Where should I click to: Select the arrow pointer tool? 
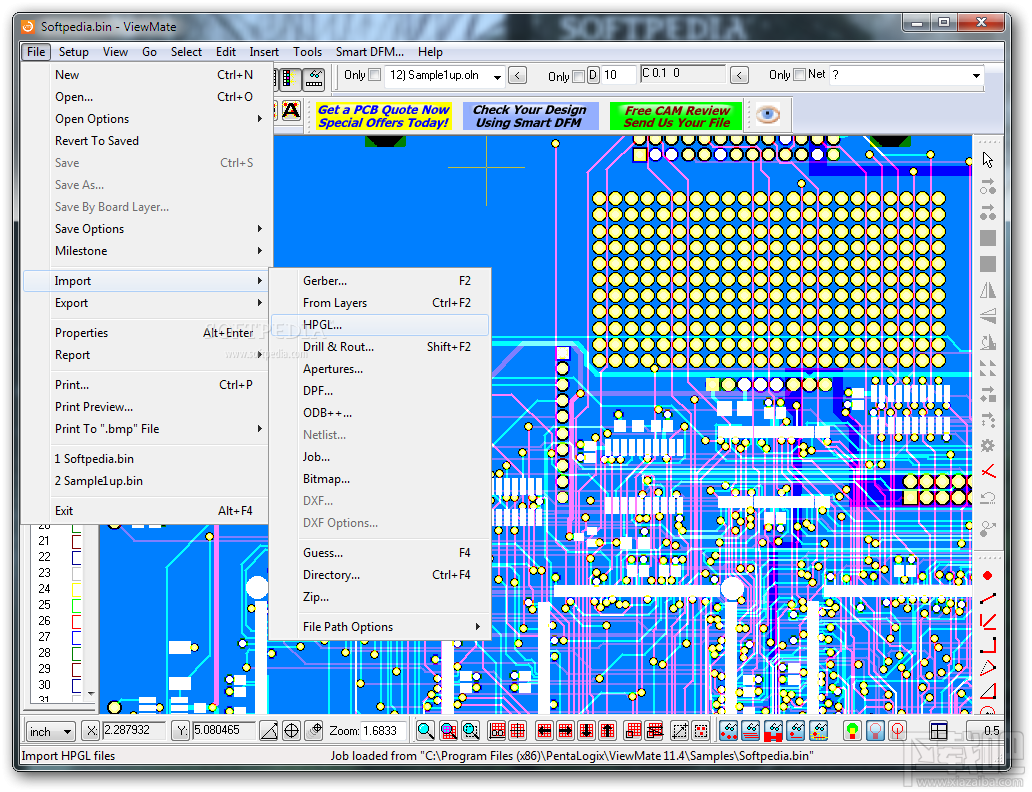pyautogui.click(x=987, y=160)
